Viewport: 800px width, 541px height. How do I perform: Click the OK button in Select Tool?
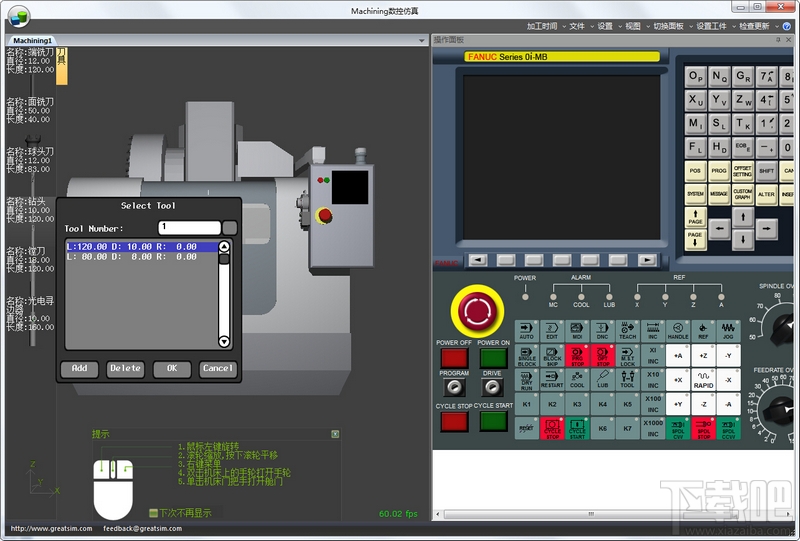pyautogui.click(x=172, y=368)
